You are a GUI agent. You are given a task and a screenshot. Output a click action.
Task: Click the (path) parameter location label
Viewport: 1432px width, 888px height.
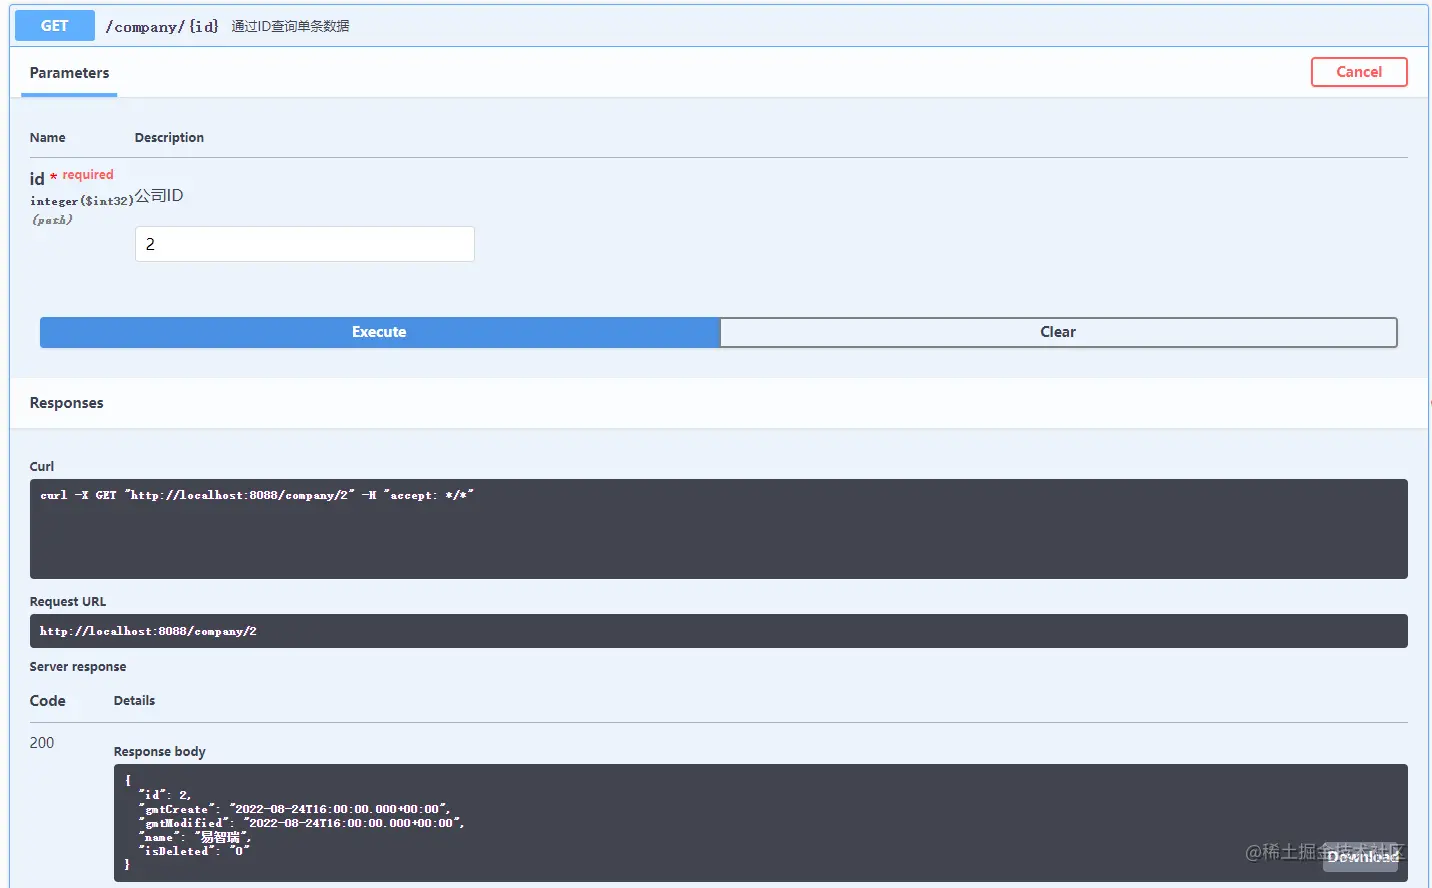(52, 220)
